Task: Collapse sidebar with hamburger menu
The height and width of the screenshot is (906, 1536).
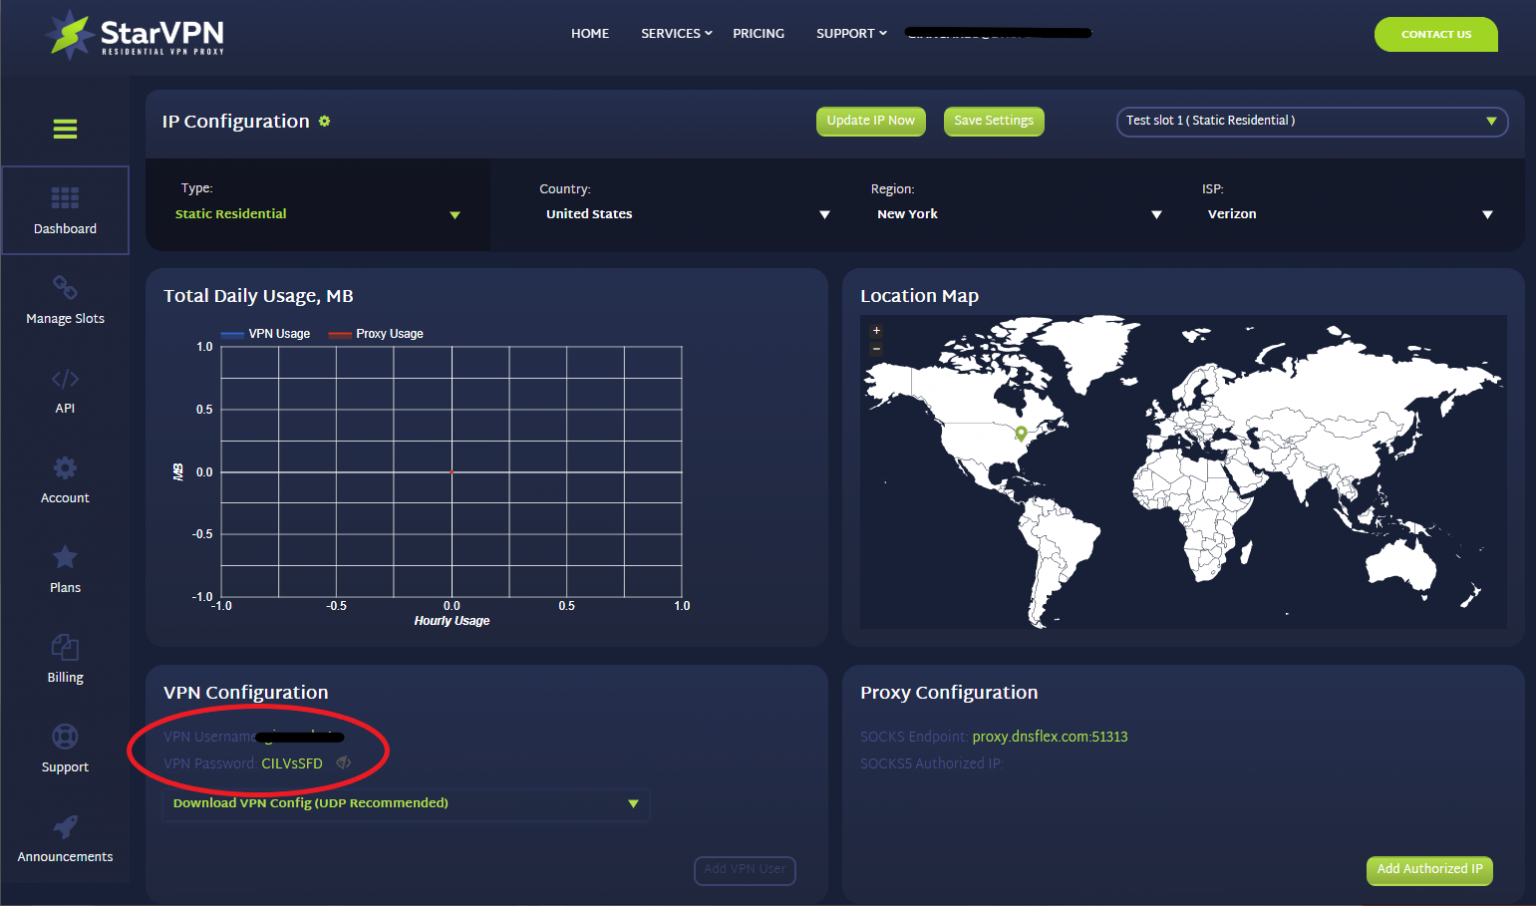Action: tap(64, 129)
